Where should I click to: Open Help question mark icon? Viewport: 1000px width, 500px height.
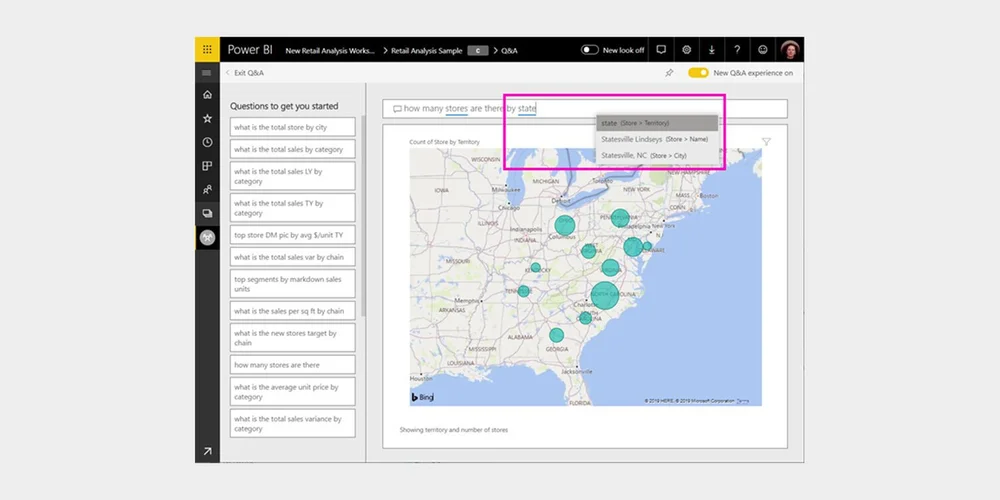[x=737, y=50]
